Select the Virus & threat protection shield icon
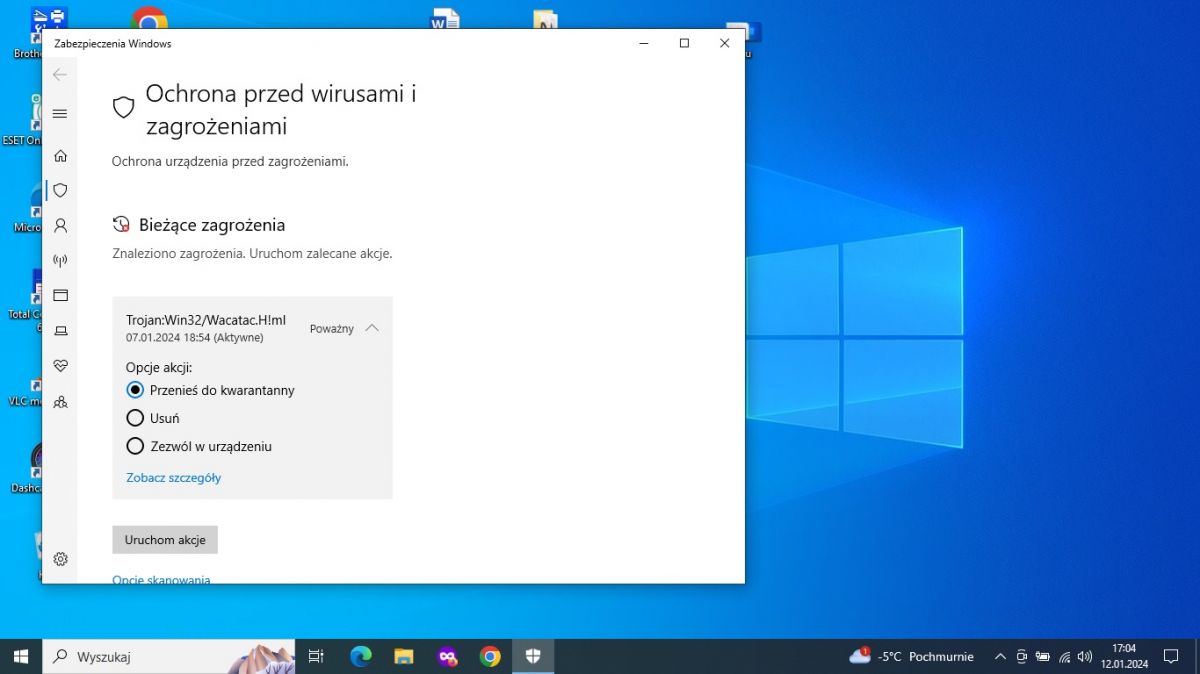The image size is (1200, 674). 60,190
